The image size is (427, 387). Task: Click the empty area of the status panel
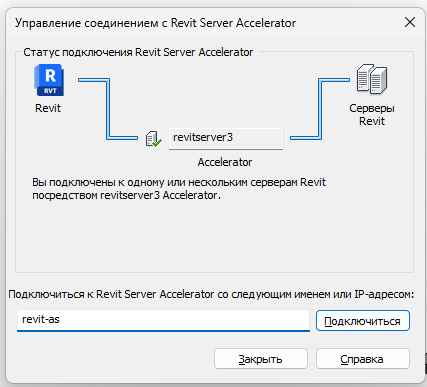(214, 237)
